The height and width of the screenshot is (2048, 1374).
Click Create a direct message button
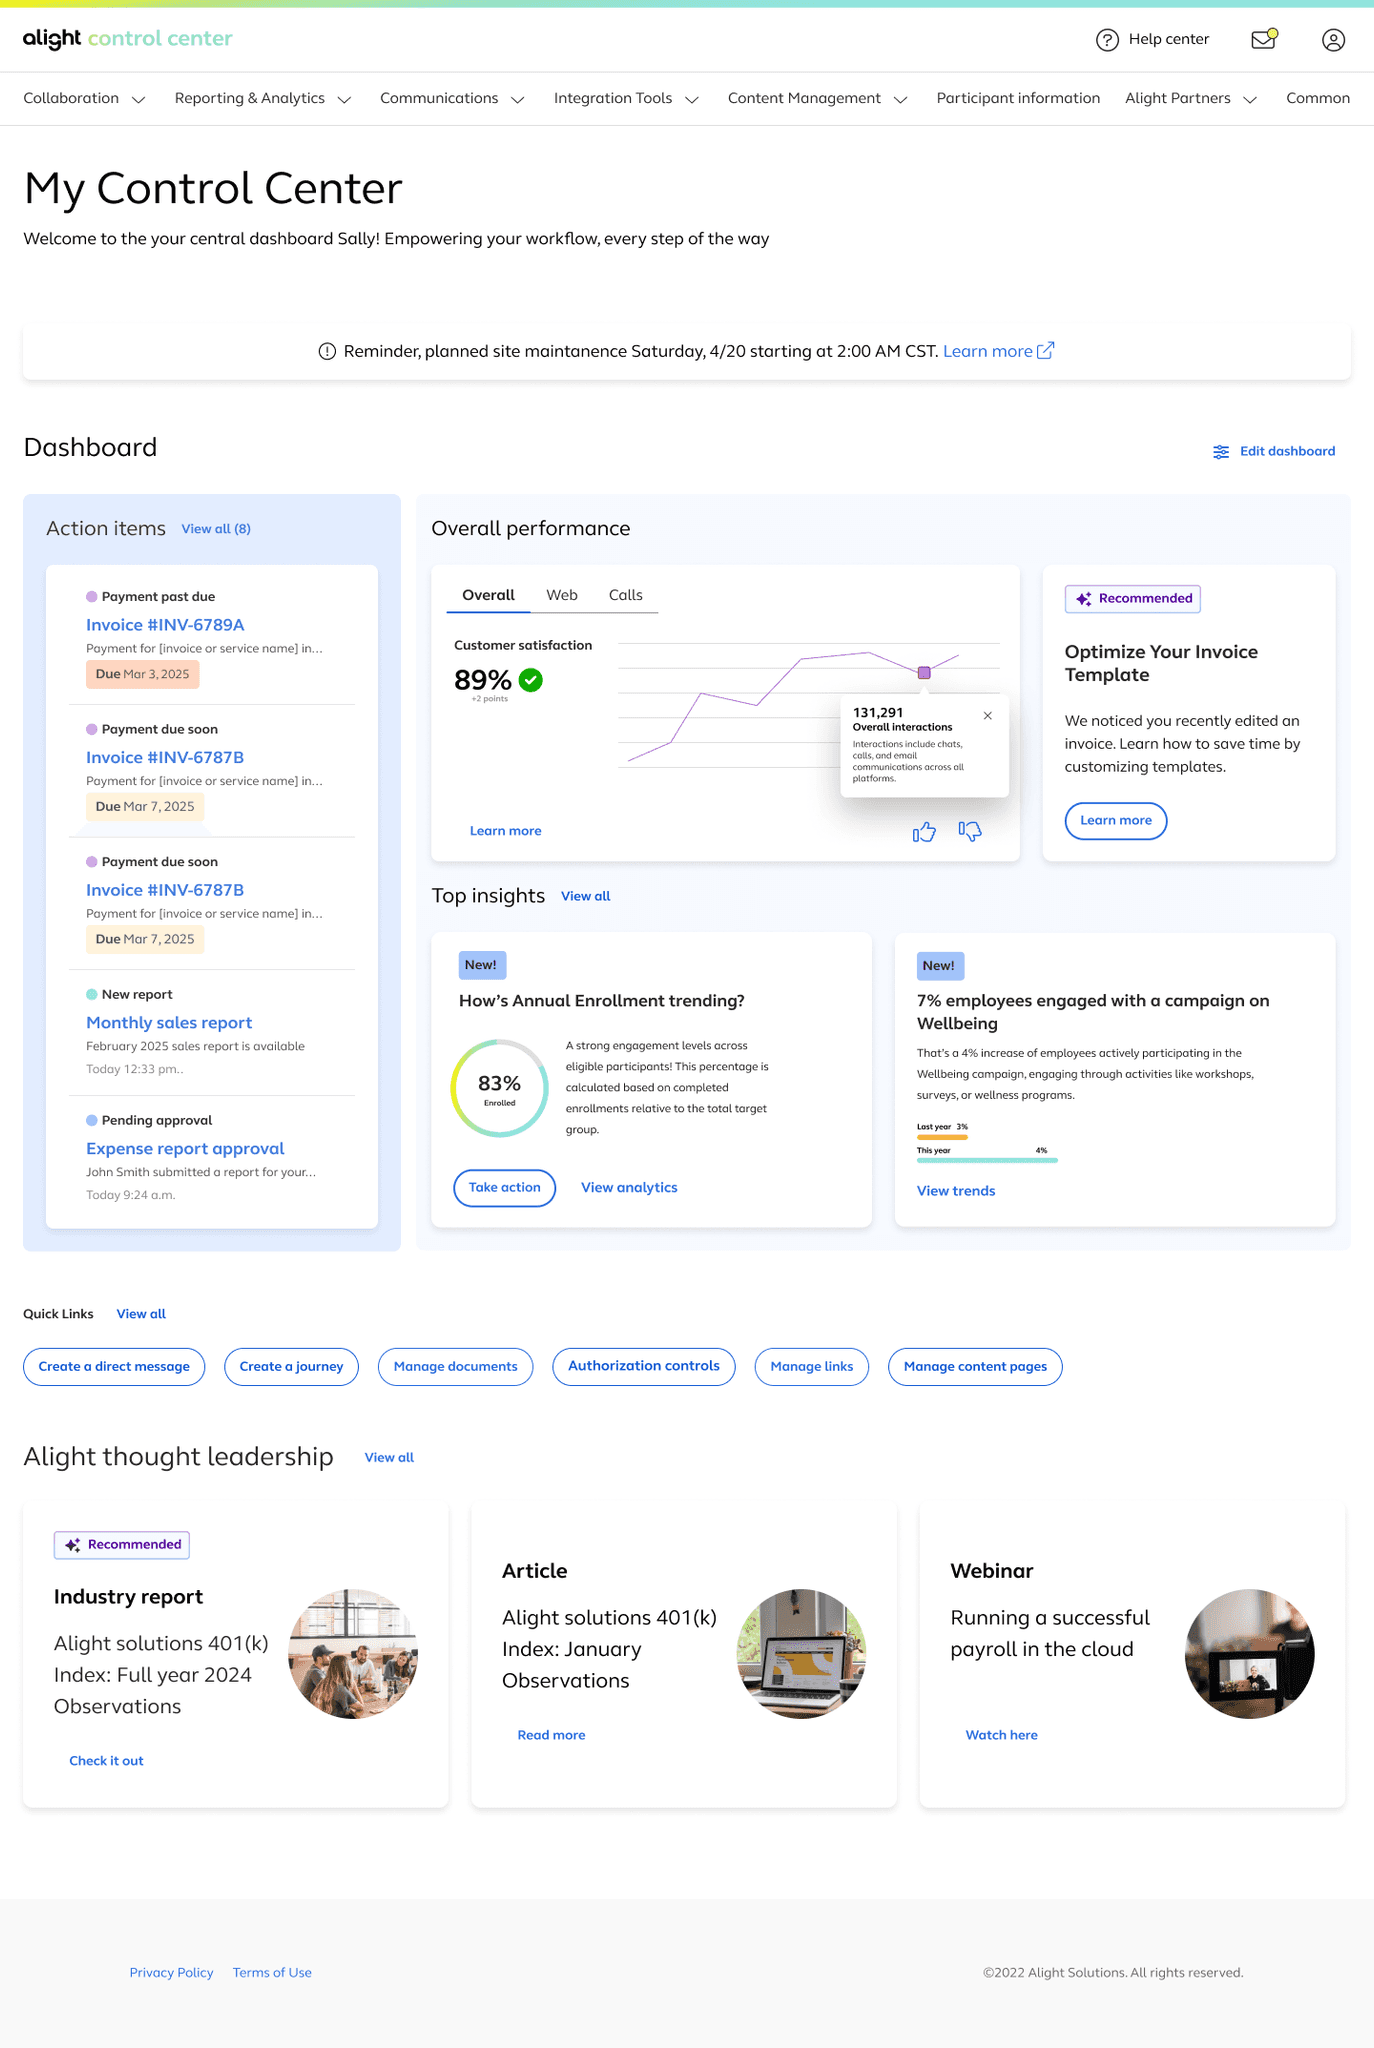[x=114, y=1367]
